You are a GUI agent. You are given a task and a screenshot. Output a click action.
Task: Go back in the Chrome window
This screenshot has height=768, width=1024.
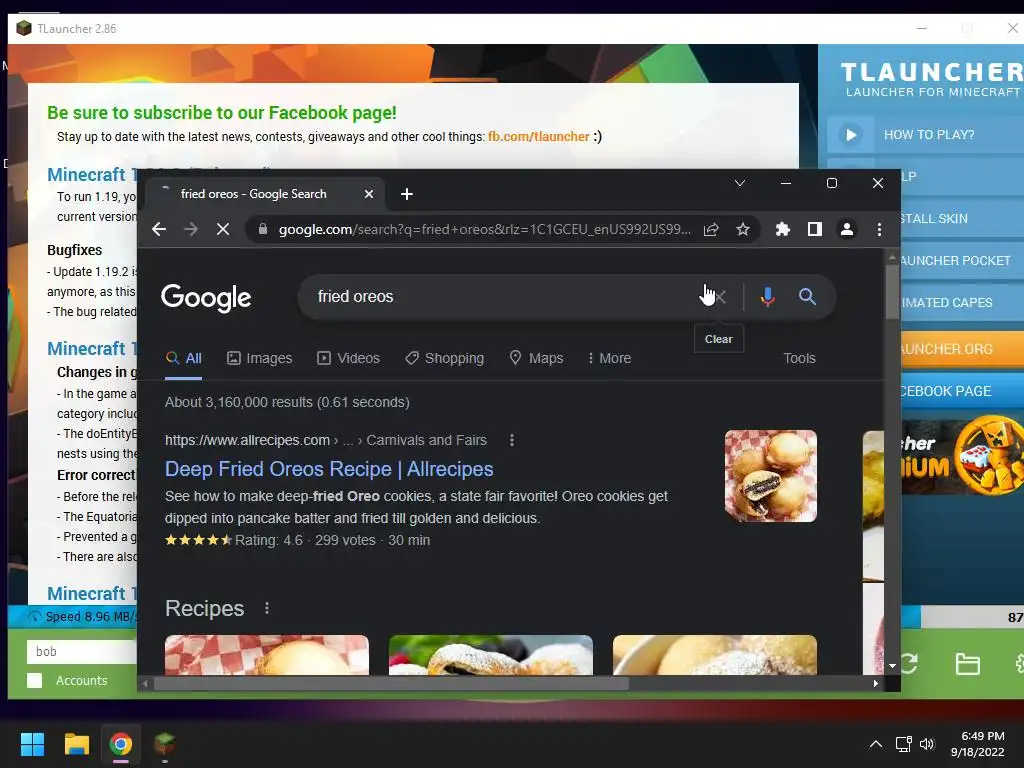(159, 229)
